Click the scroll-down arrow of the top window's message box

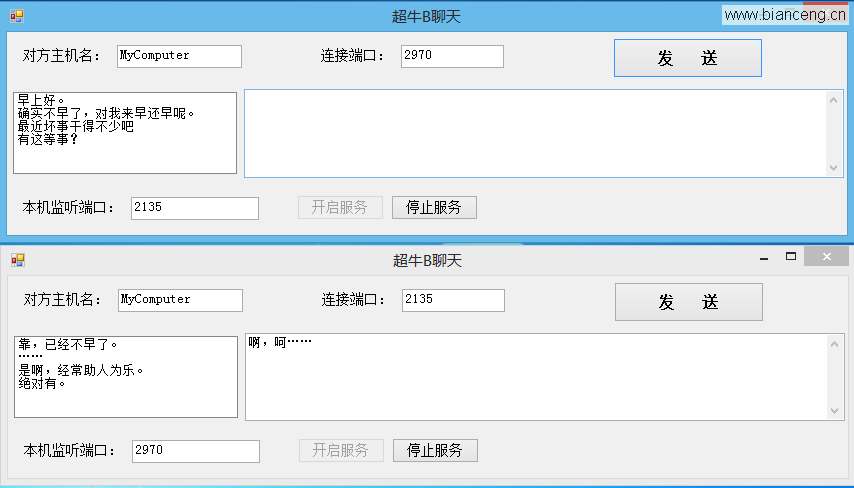coord(833,168)
